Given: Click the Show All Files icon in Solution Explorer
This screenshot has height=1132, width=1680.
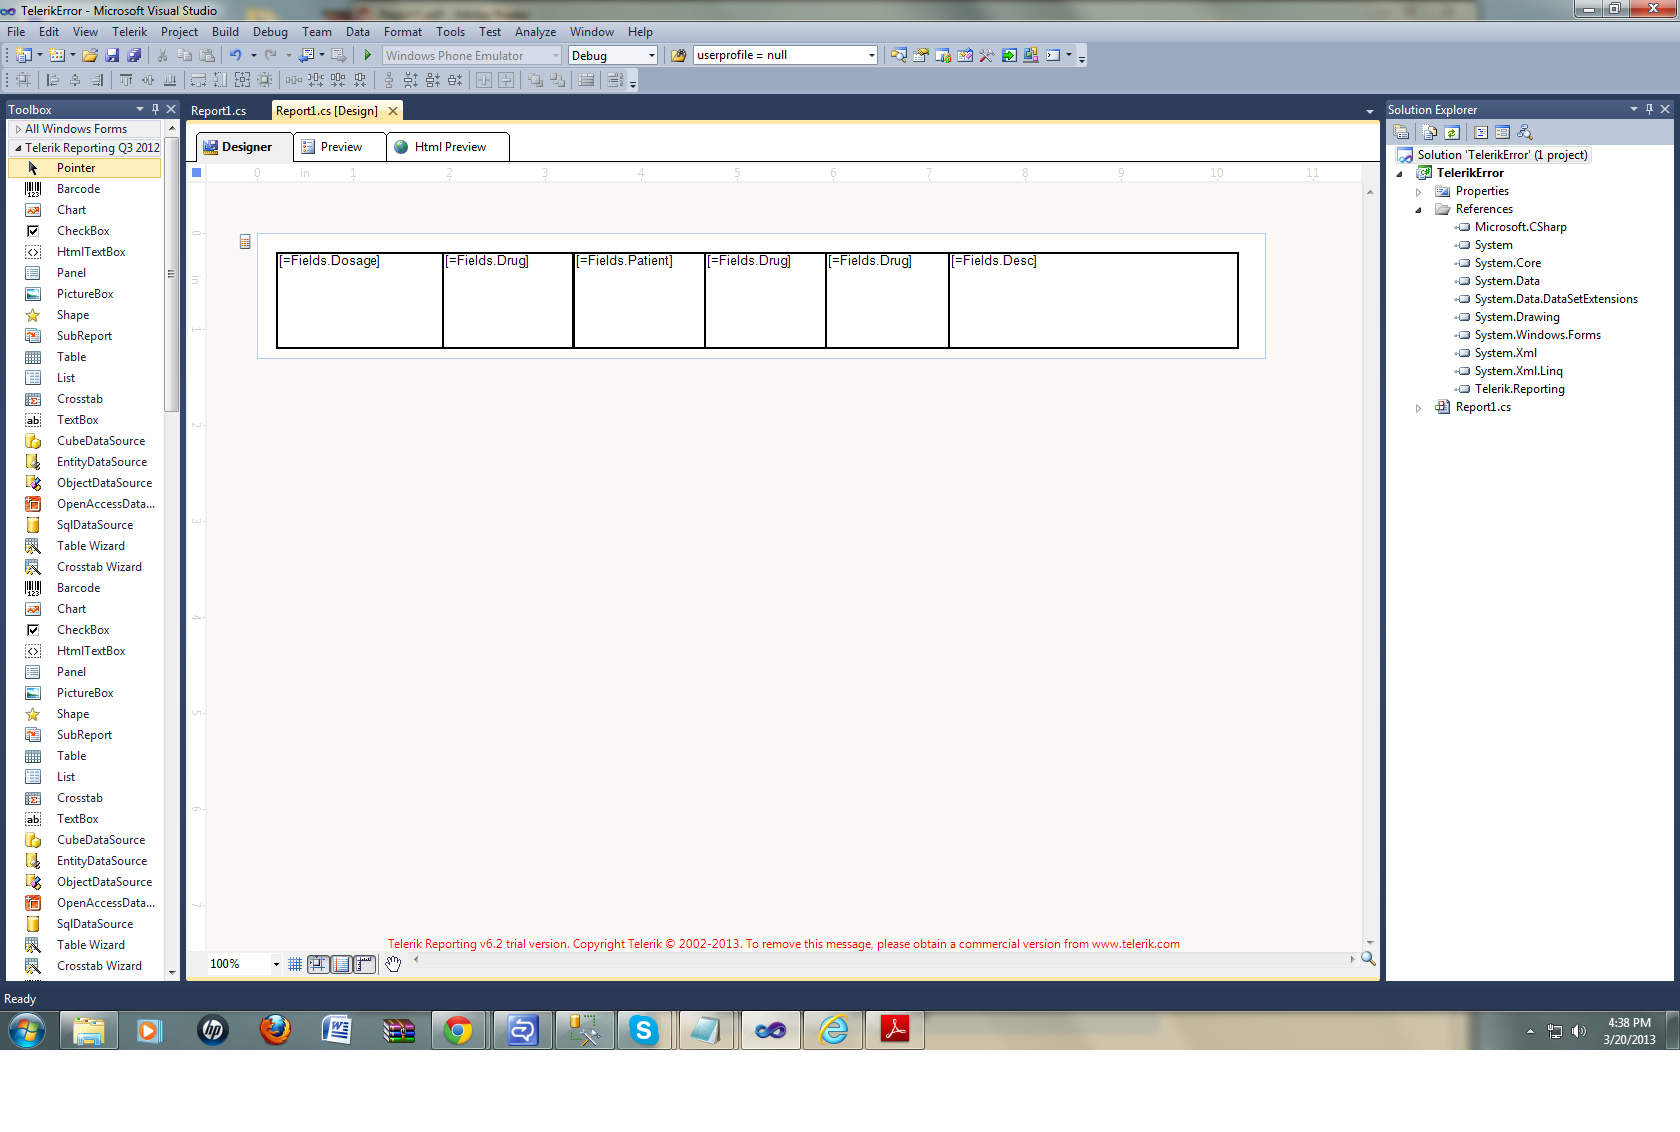Looking at the screenshot, I should coord(1430,132).
